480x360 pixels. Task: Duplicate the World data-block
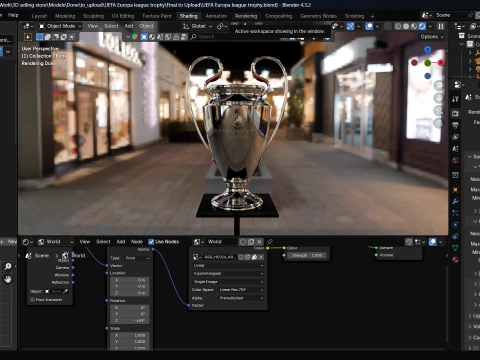[251, 242]
